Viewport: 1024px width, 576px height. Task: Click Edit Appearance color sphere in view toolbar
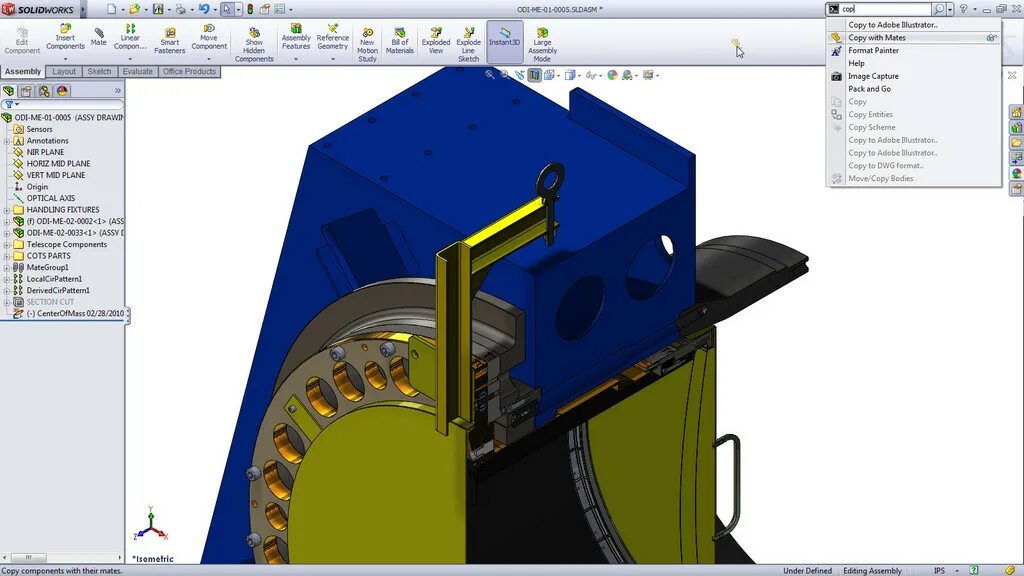click(x=613, y=75)
